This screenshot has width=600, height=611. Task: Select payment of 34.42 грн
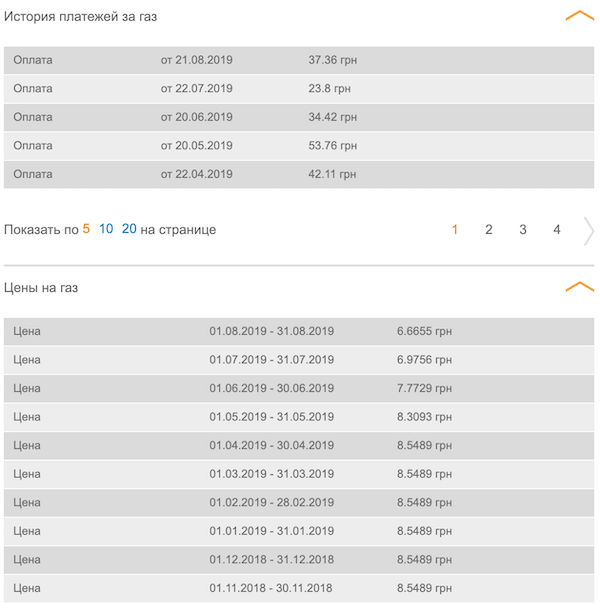pos(299,117)
